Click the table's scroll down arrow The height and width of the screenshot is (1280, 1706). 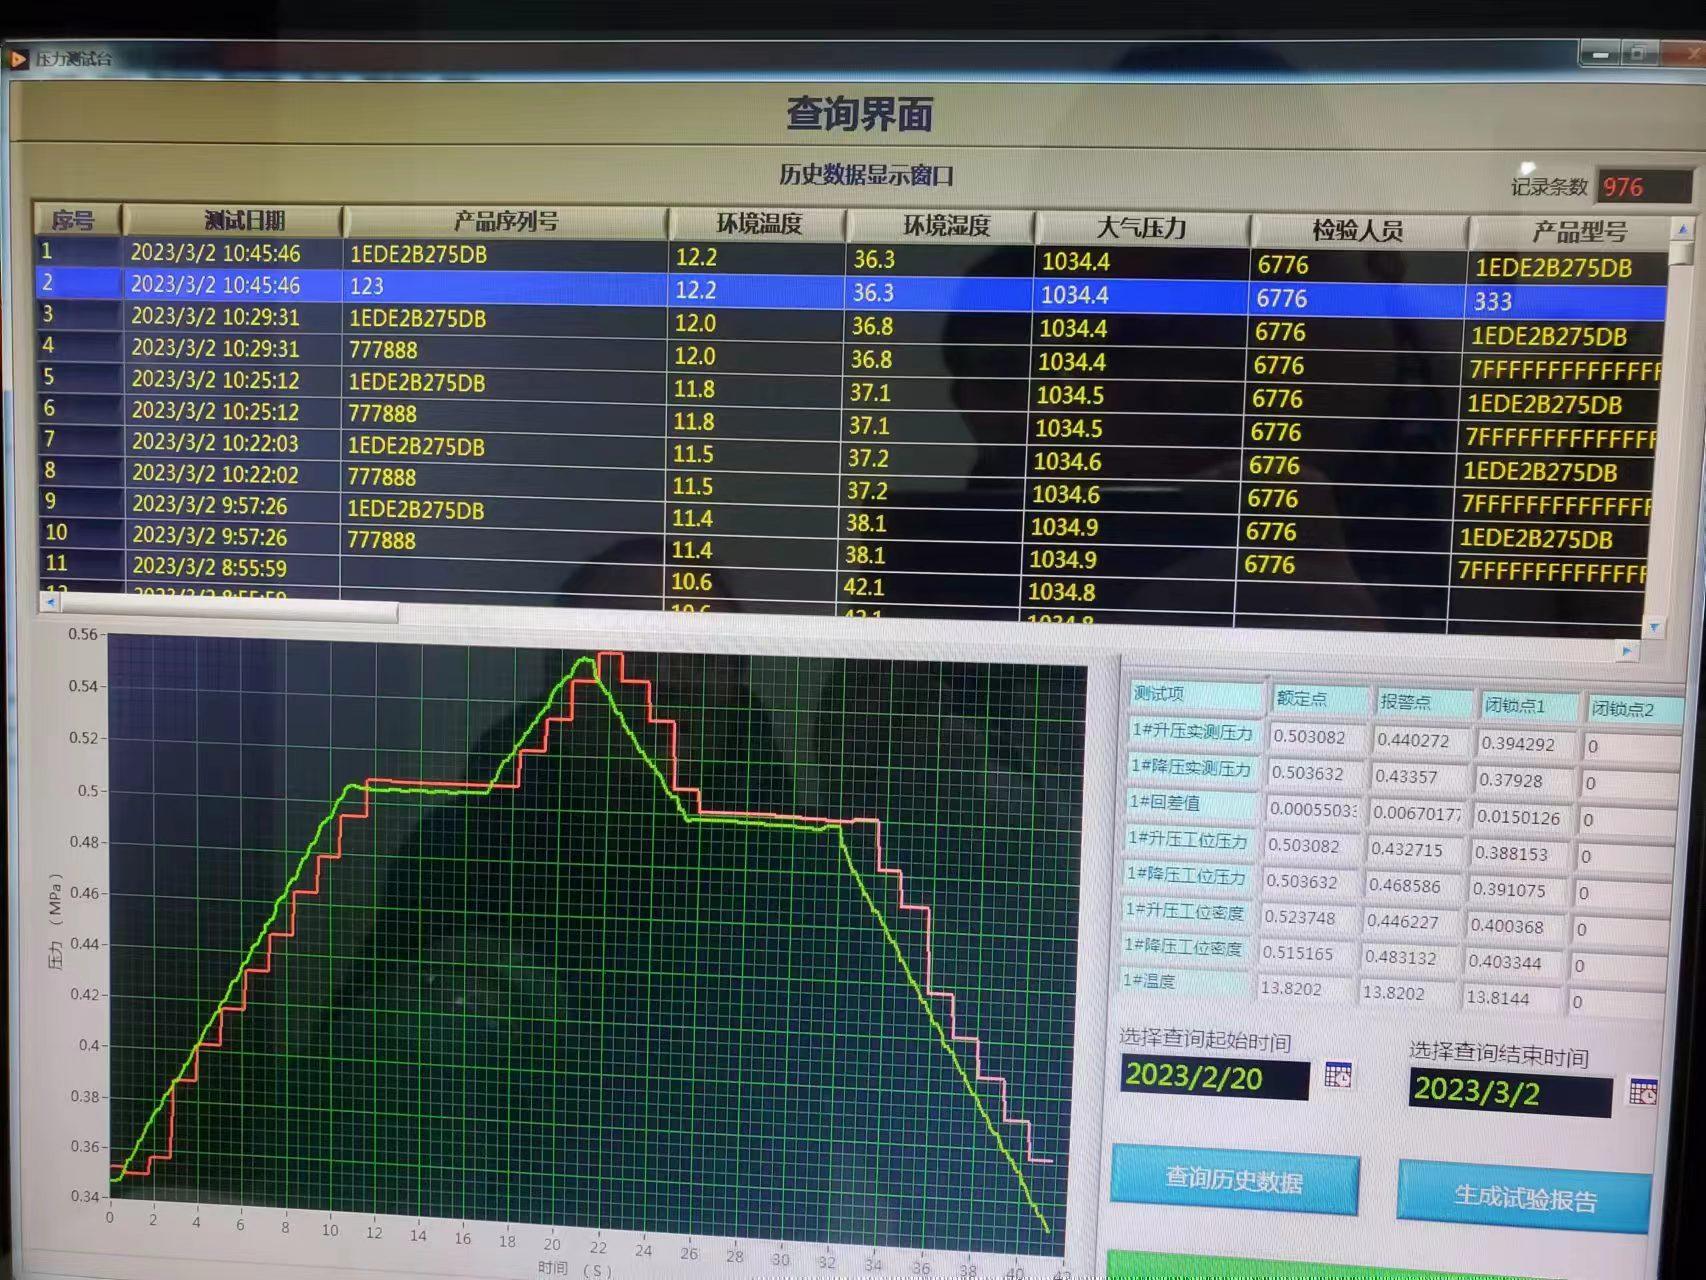click(x=1654, y=628)
